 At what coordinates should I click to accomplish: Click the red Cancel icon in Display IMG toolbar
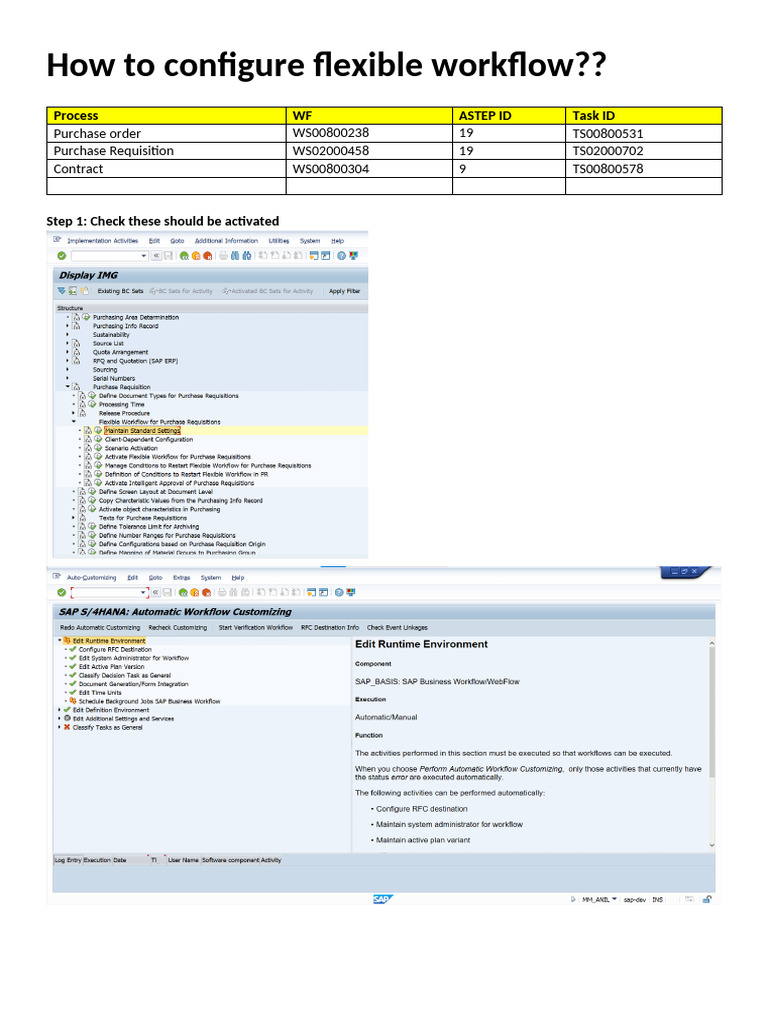[207, 256]
